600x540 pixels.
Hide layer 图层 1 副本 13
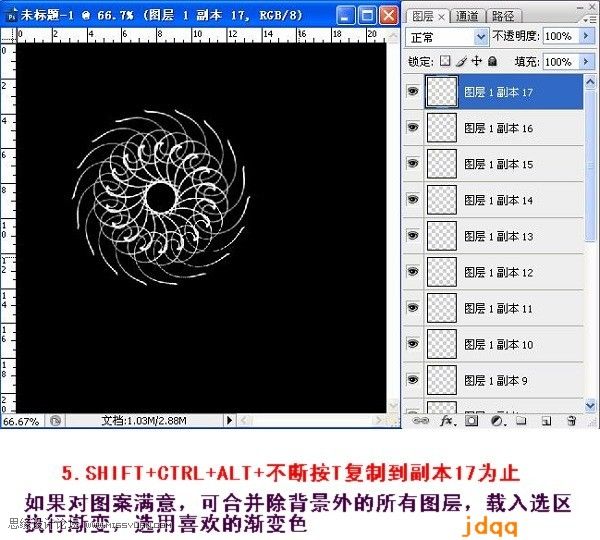coord(412,235)
